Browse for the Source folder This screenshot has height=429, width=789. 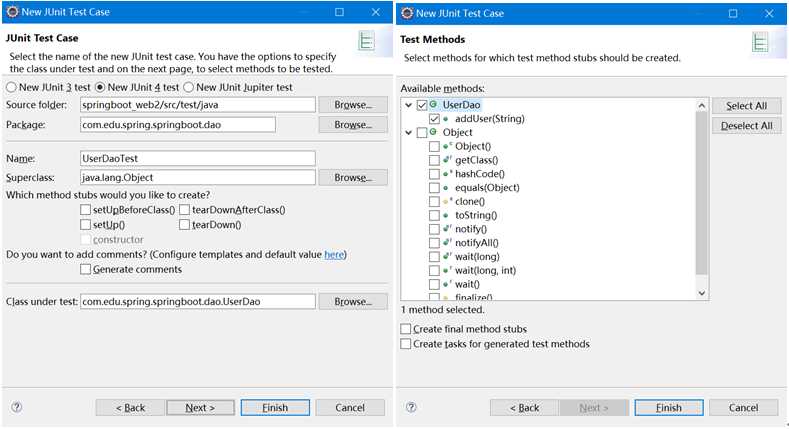(x=353, y=105)
